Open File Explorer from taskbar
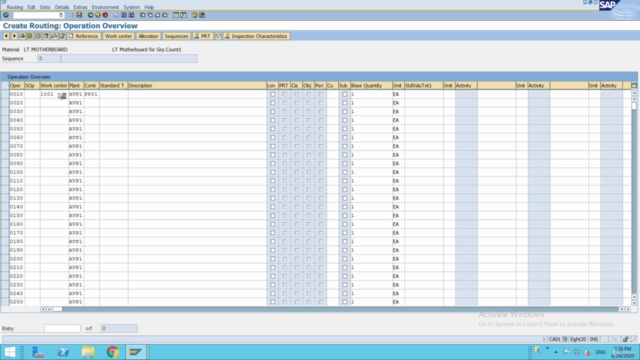The width and height of the screenshot is (640, 360). (88, 352)
